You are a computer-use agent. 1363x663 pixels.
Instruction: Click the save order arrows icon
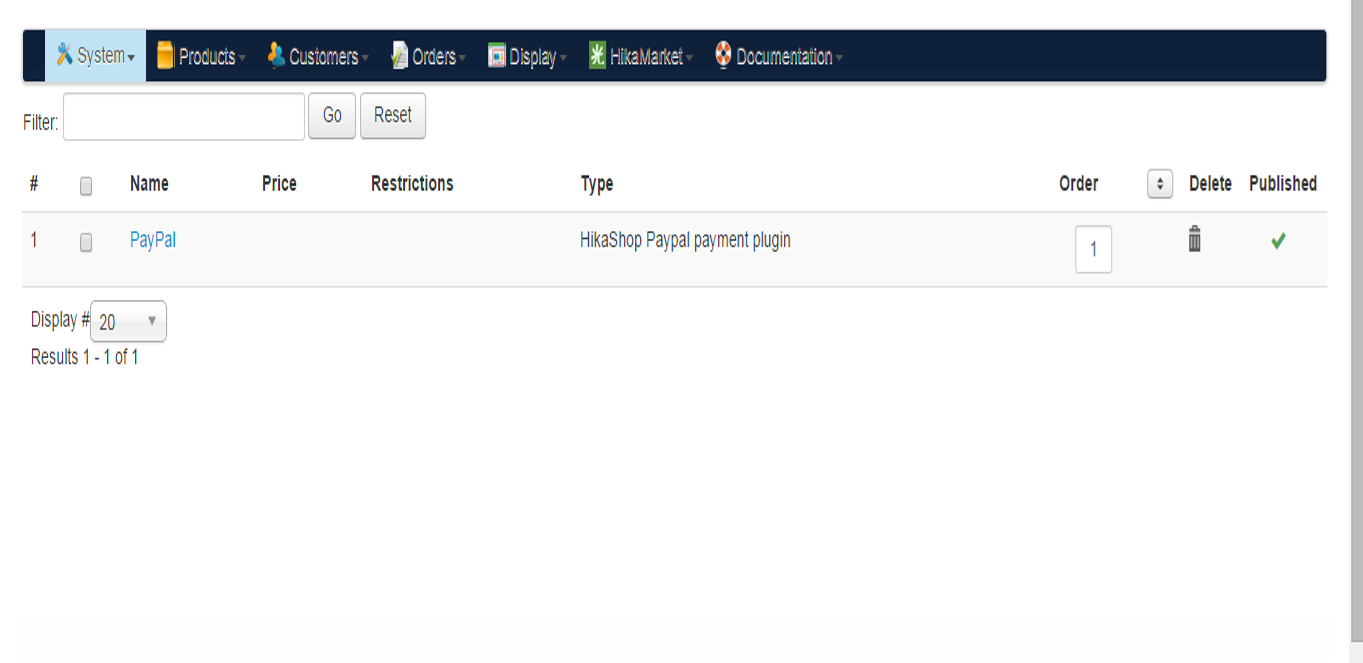[x=1160, y=184]
